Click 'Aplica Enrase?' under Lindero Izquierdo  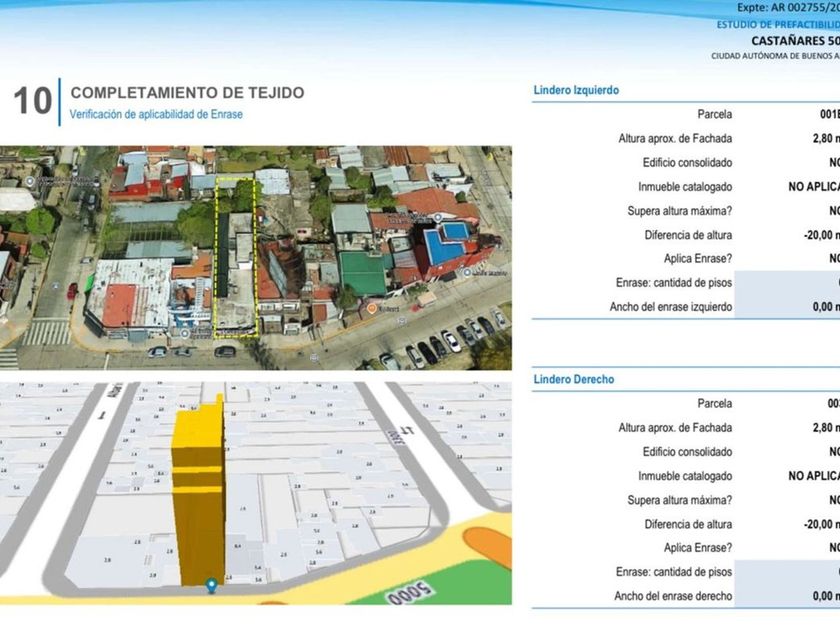coord(698,259)
